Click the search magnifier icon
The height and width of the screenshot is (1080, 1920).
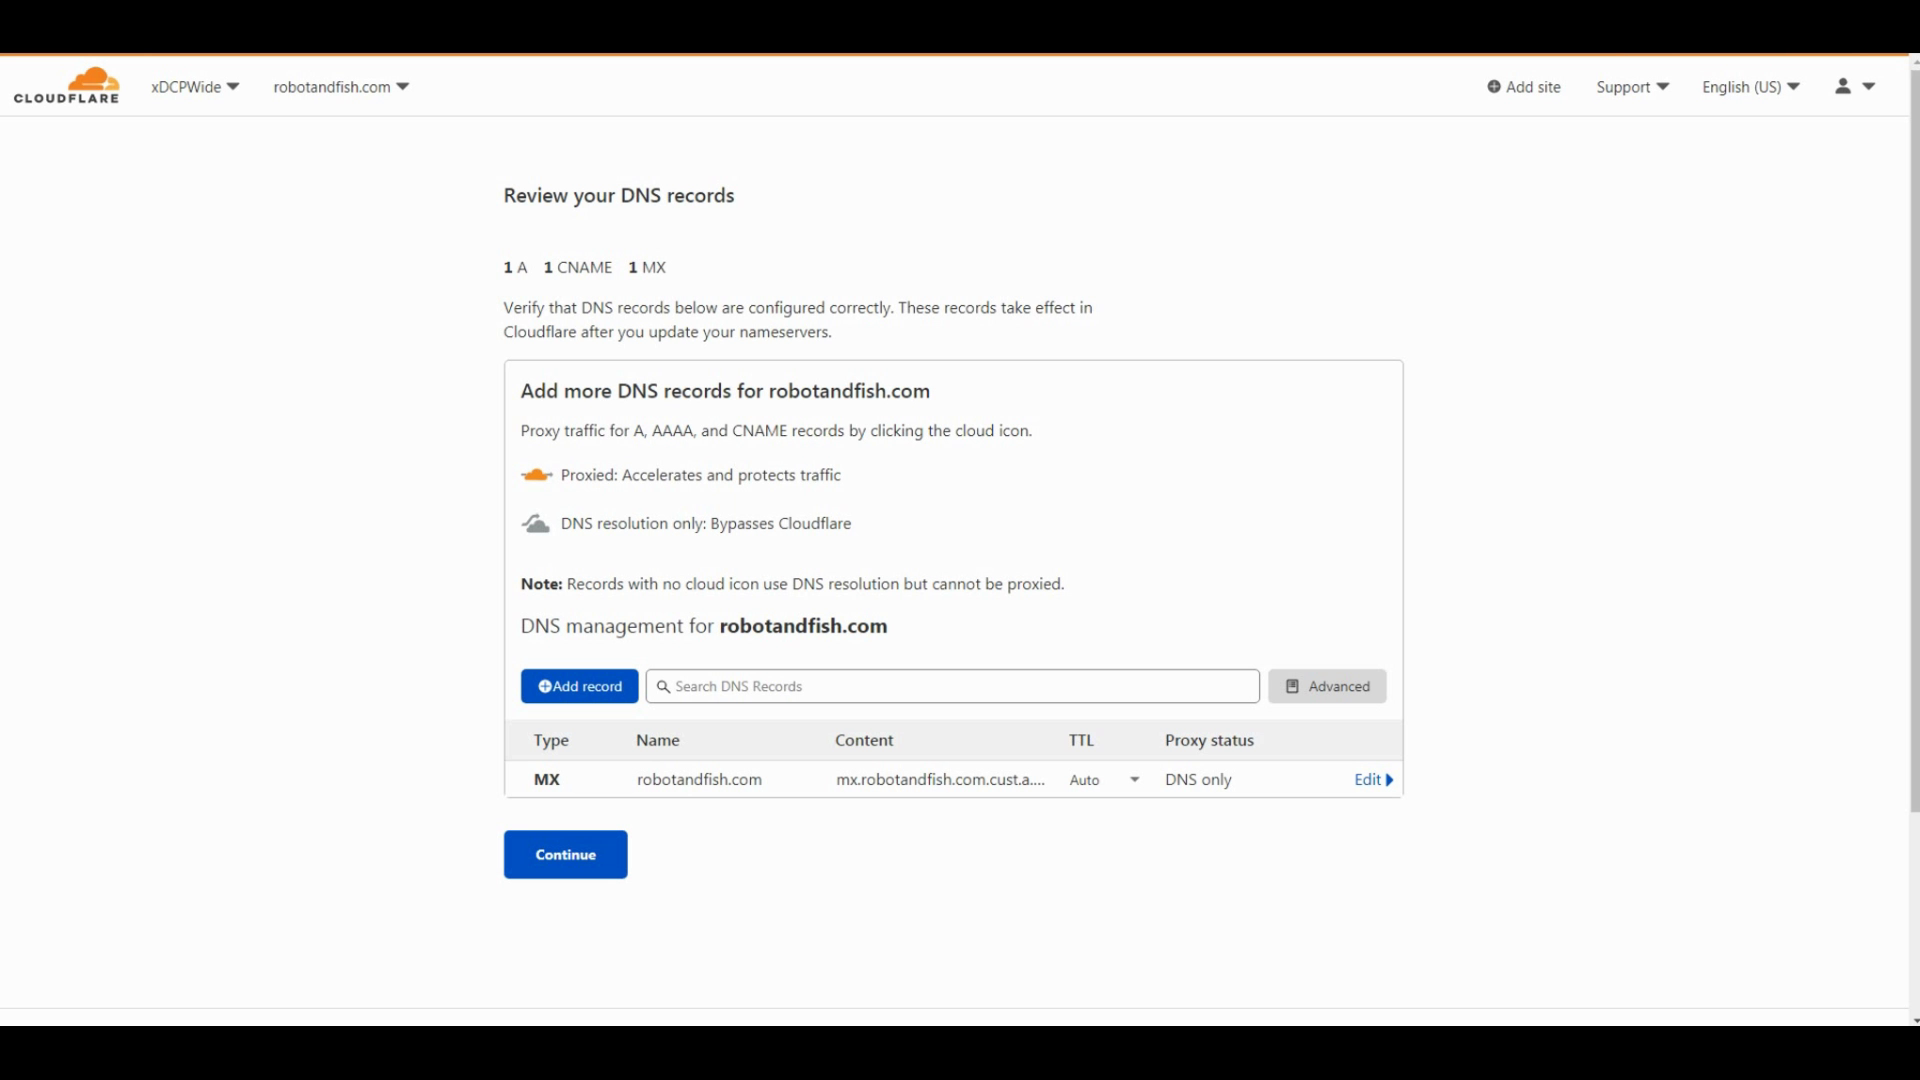click(663, 687)
